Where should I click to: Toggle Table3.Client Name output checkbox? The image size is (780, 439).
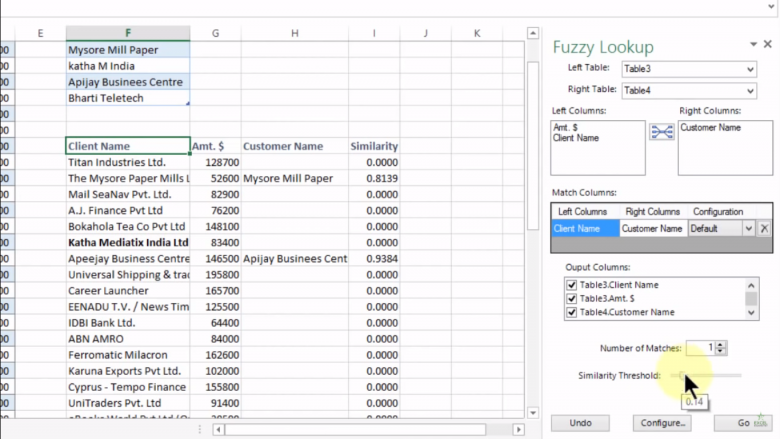571,285
